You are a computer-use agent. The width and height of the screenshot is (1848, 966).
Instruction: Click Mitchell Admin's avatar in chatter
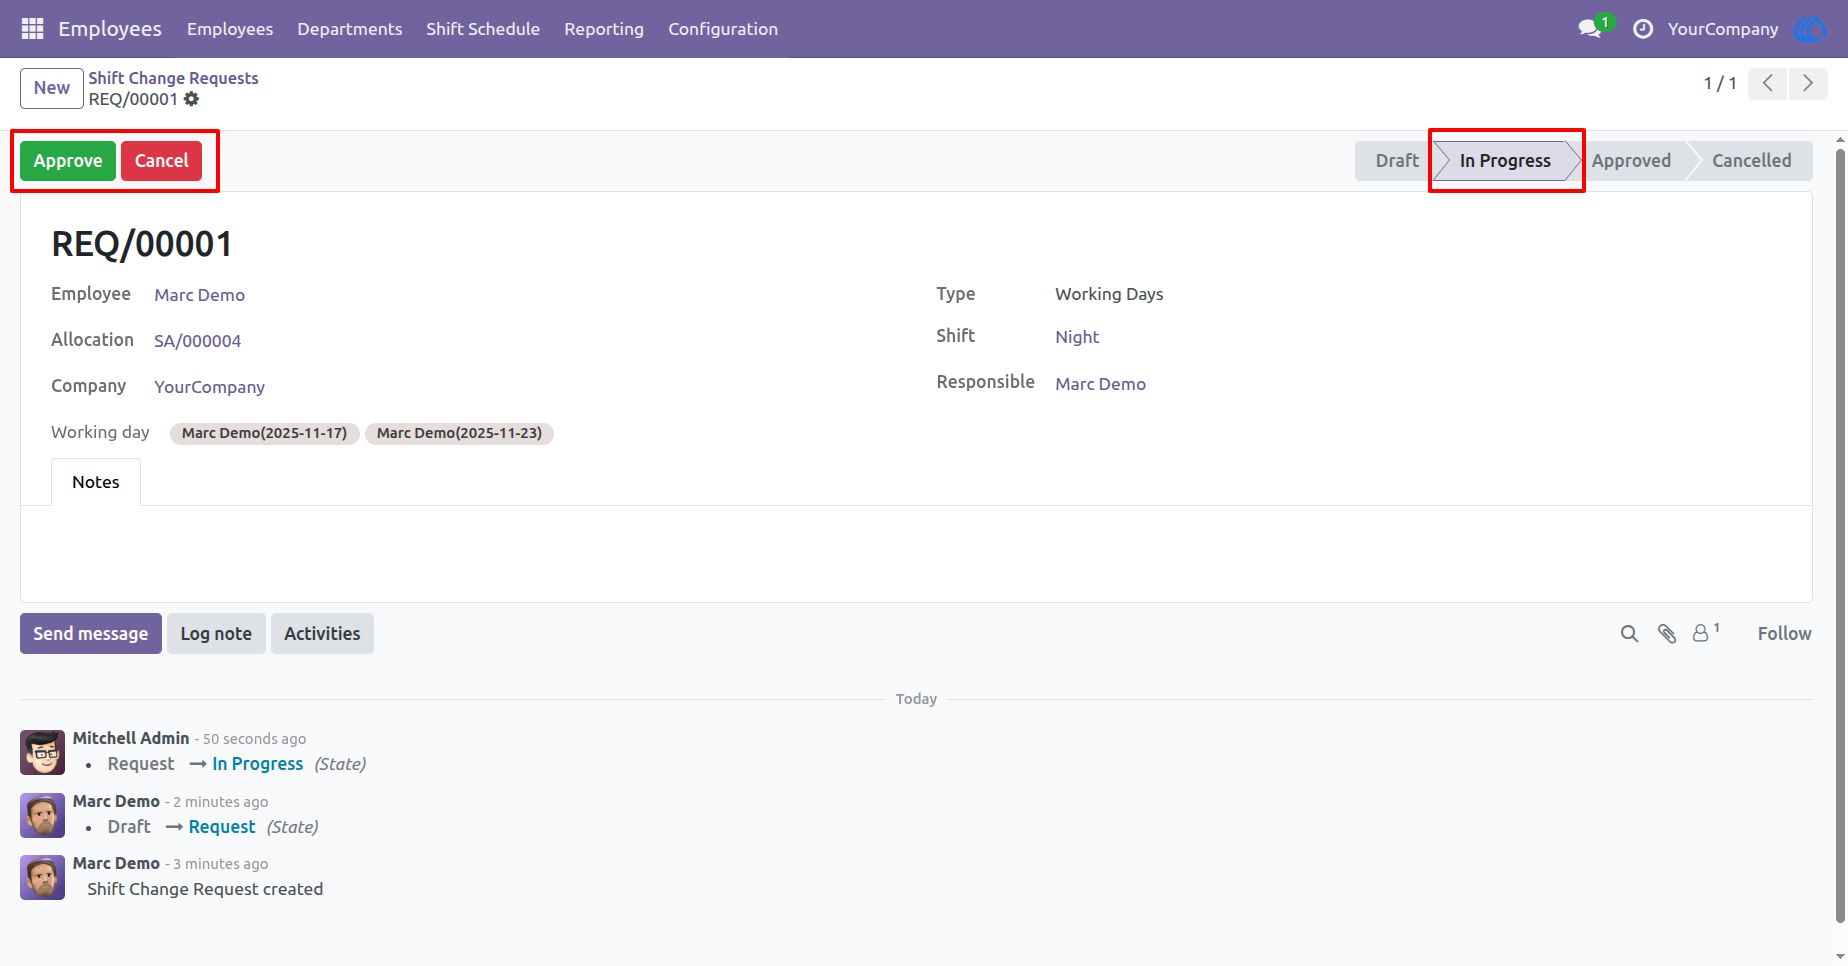(x=42, y=753)
